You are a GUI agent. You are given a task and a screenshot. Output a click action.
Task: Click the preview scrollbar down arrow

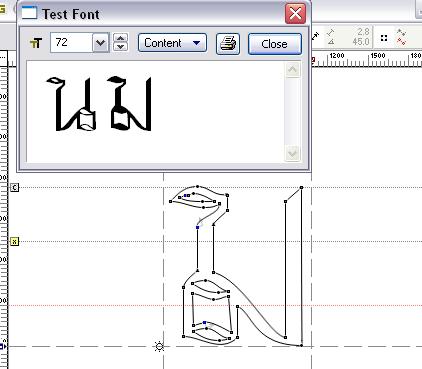pyautogui.click(x=292, y=153)
